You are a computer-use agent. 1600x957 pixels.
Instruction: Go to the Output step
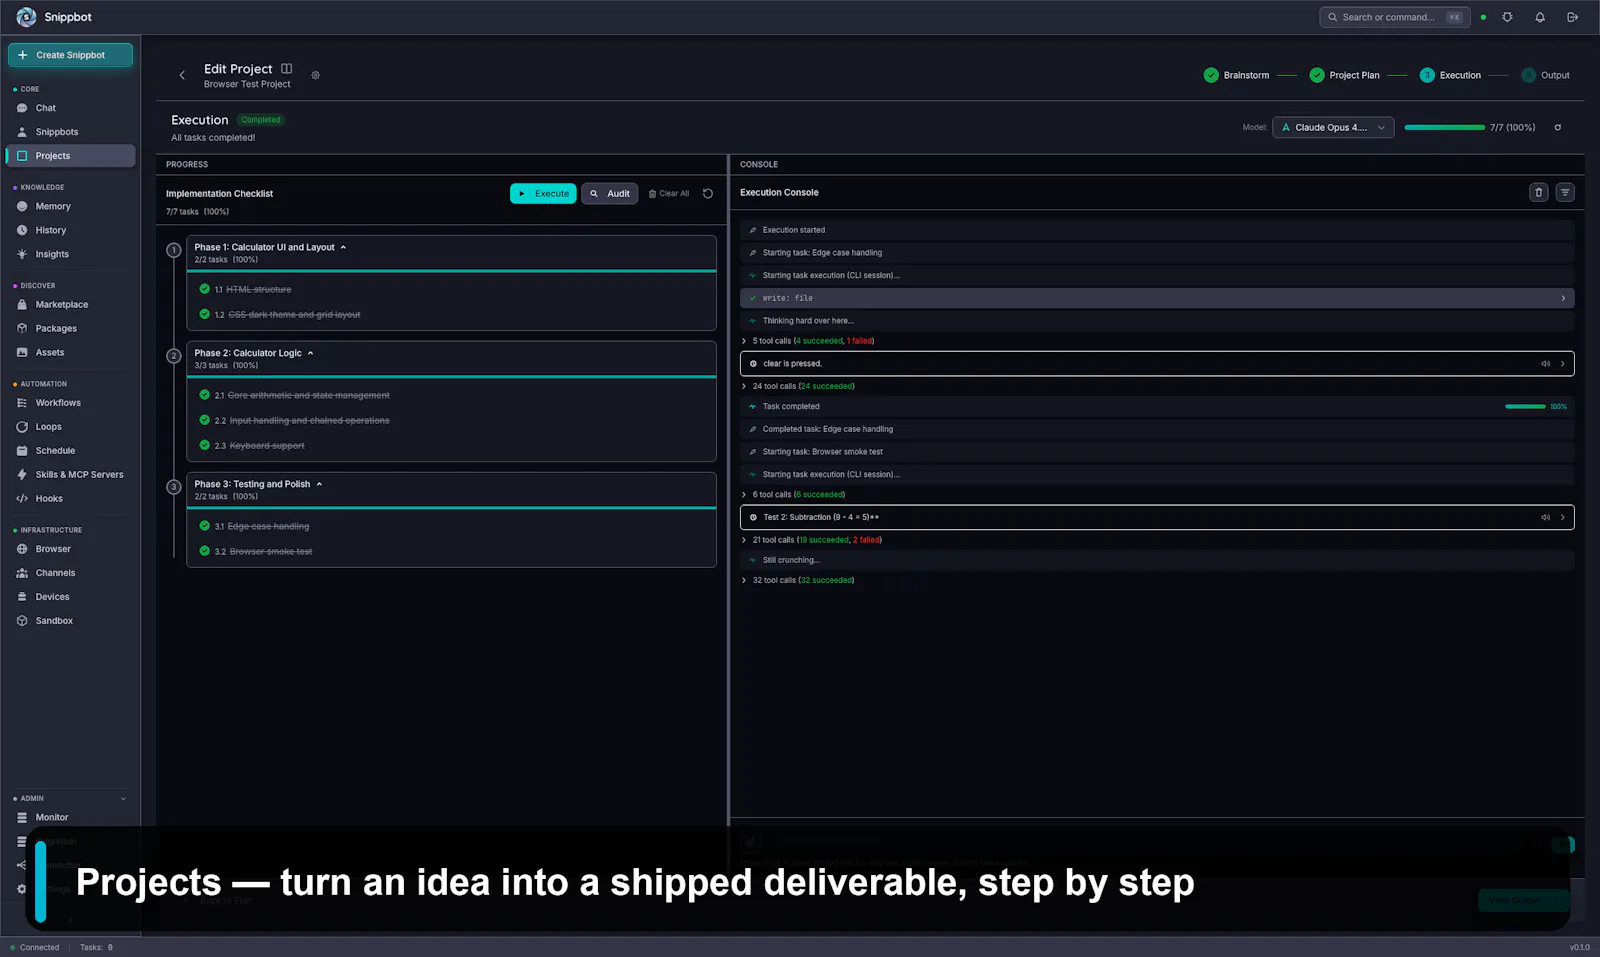coord(1545,75)
